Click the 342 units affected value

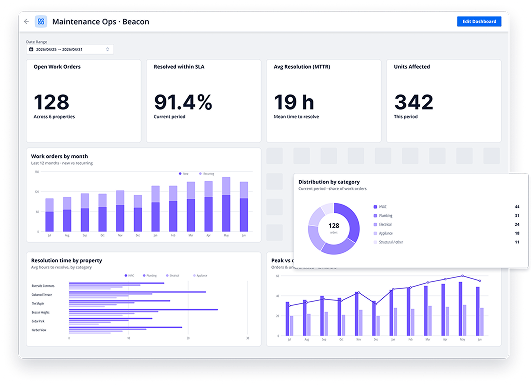[414, 102]
